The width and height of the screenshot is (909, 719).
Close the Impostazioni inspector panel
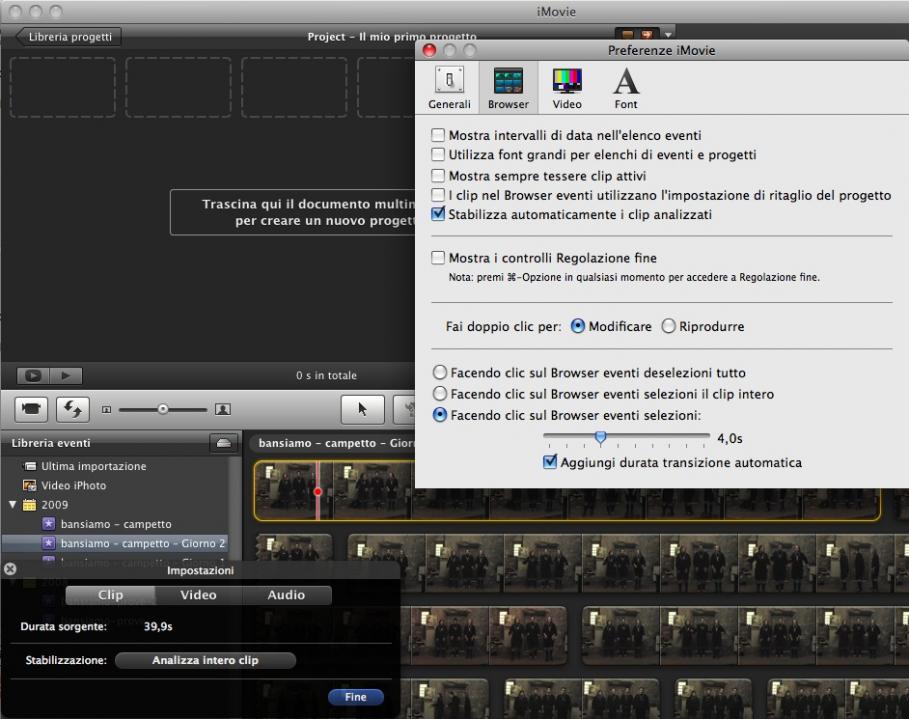[x=10, y=569]
